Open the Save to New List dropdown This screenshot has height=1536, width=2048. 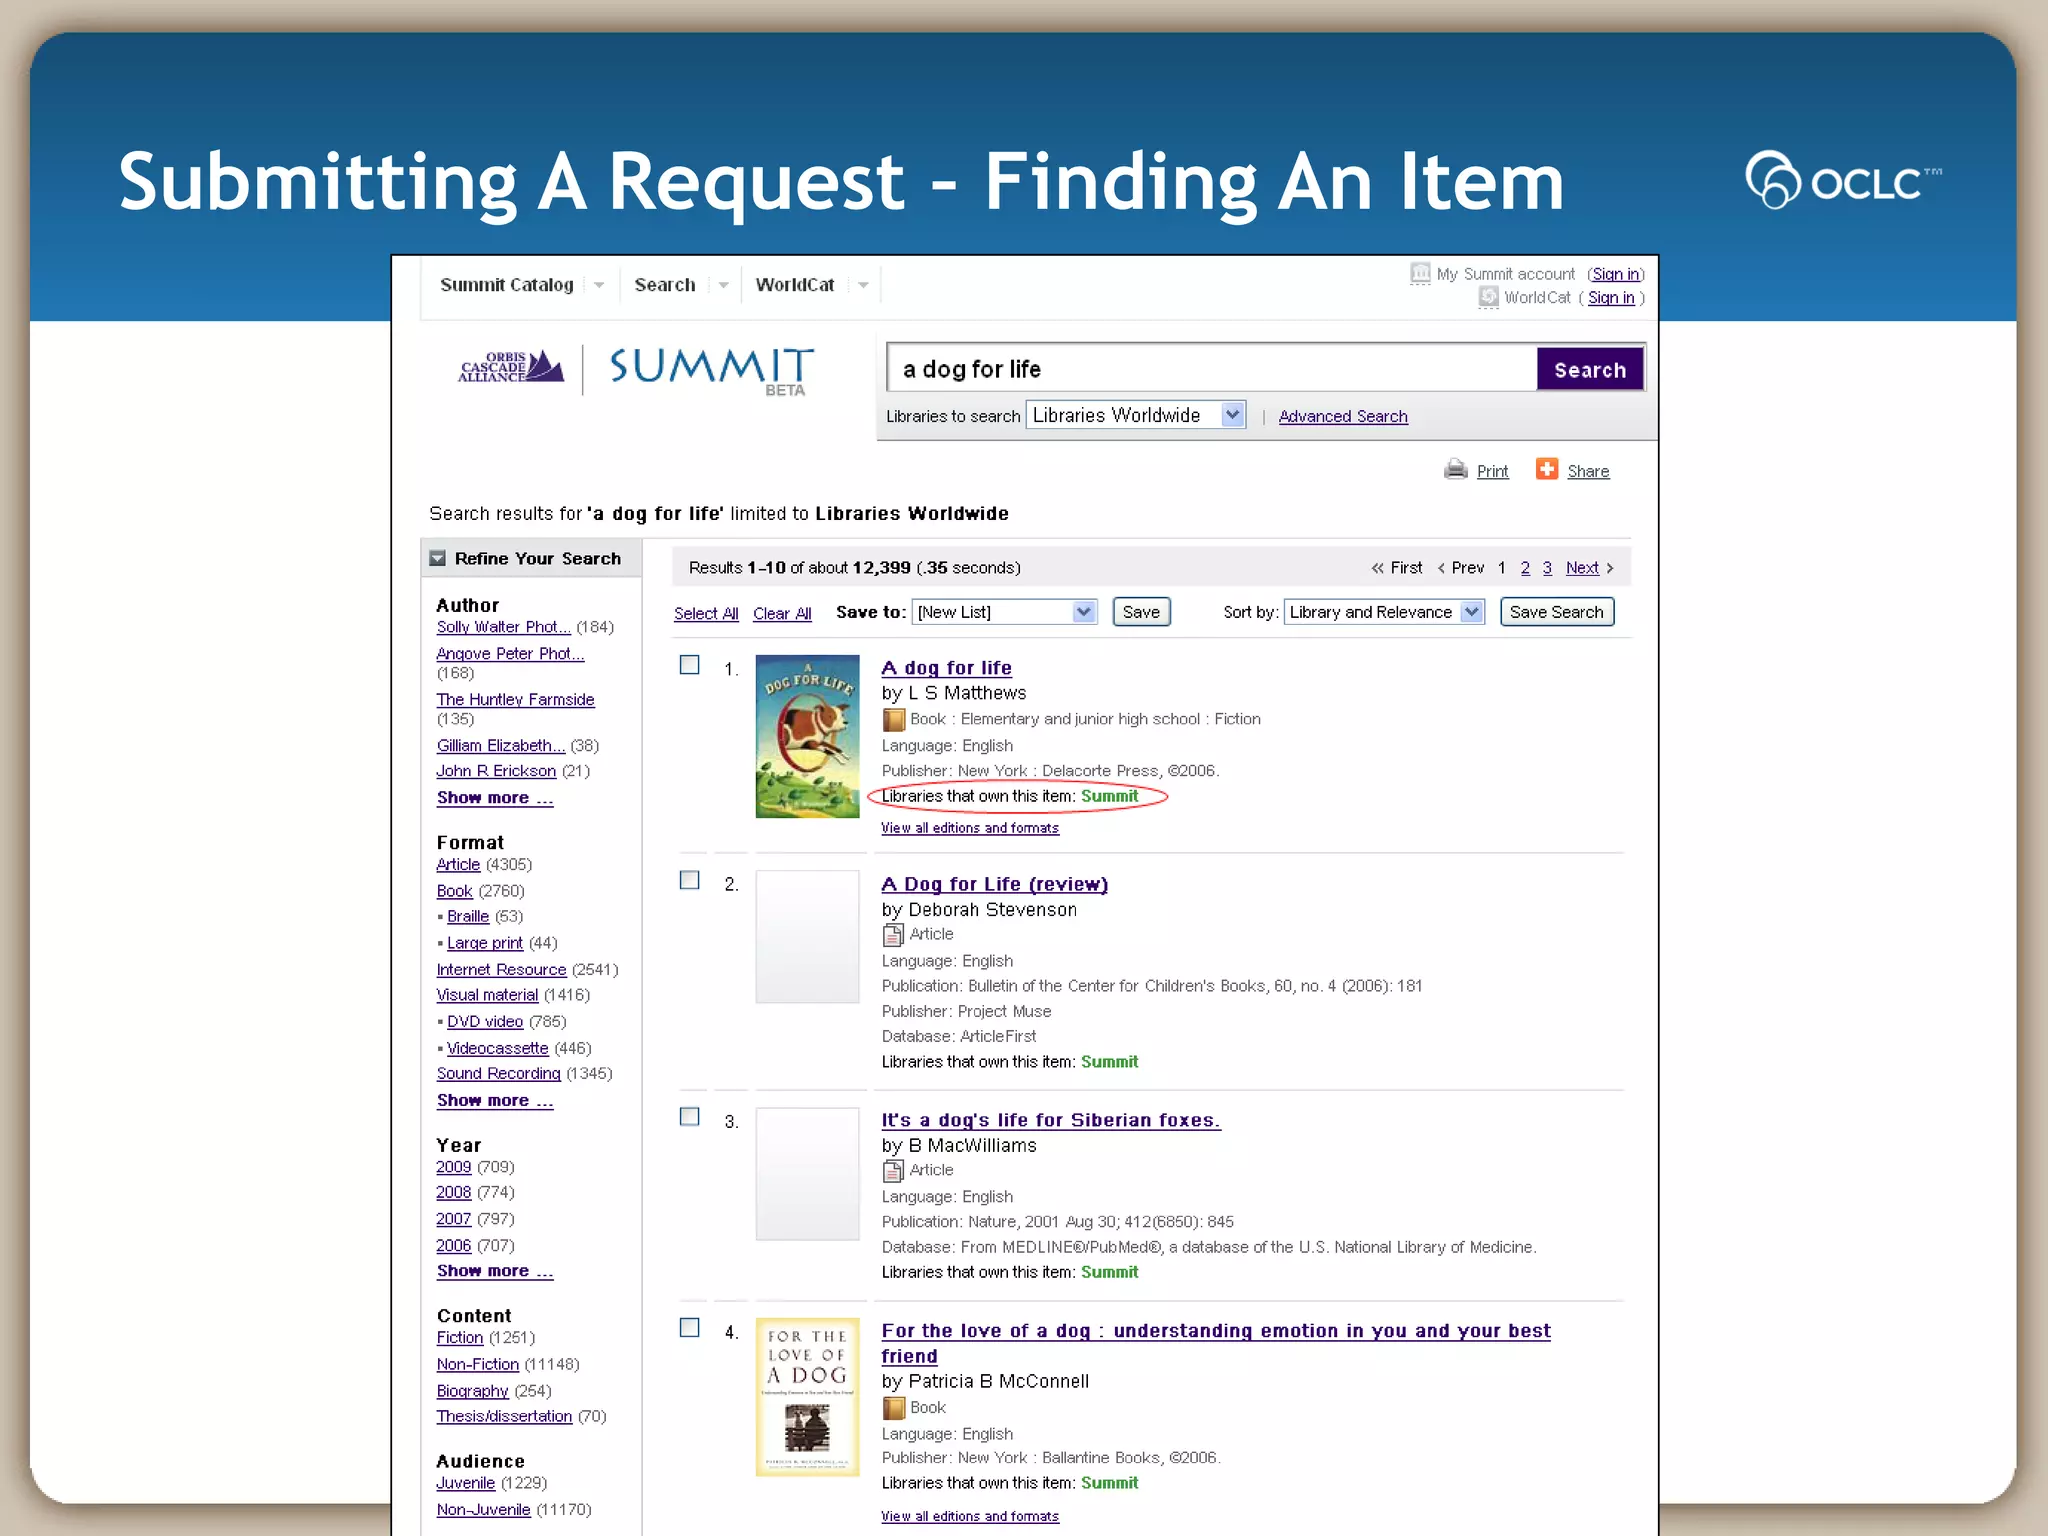pyautogui.click(x=1005, y=612)
